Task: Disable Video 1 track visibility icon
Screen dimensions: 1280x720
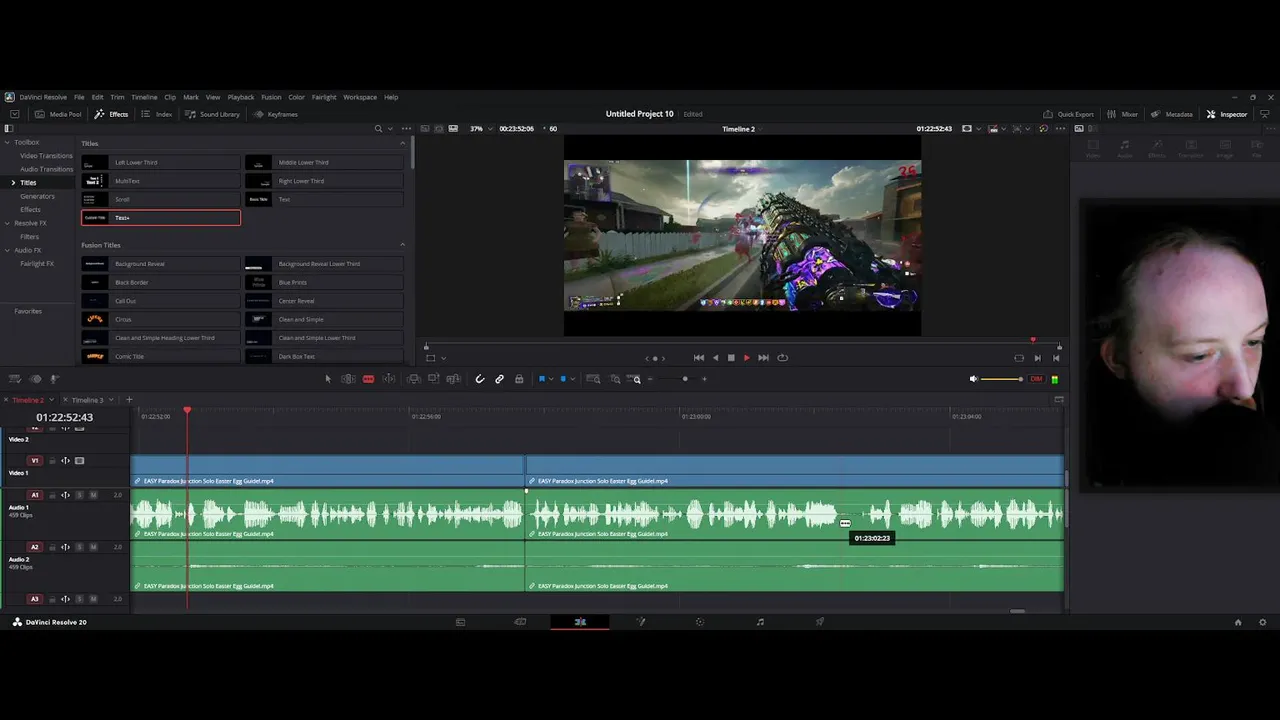Action: (x=80, y=461)
